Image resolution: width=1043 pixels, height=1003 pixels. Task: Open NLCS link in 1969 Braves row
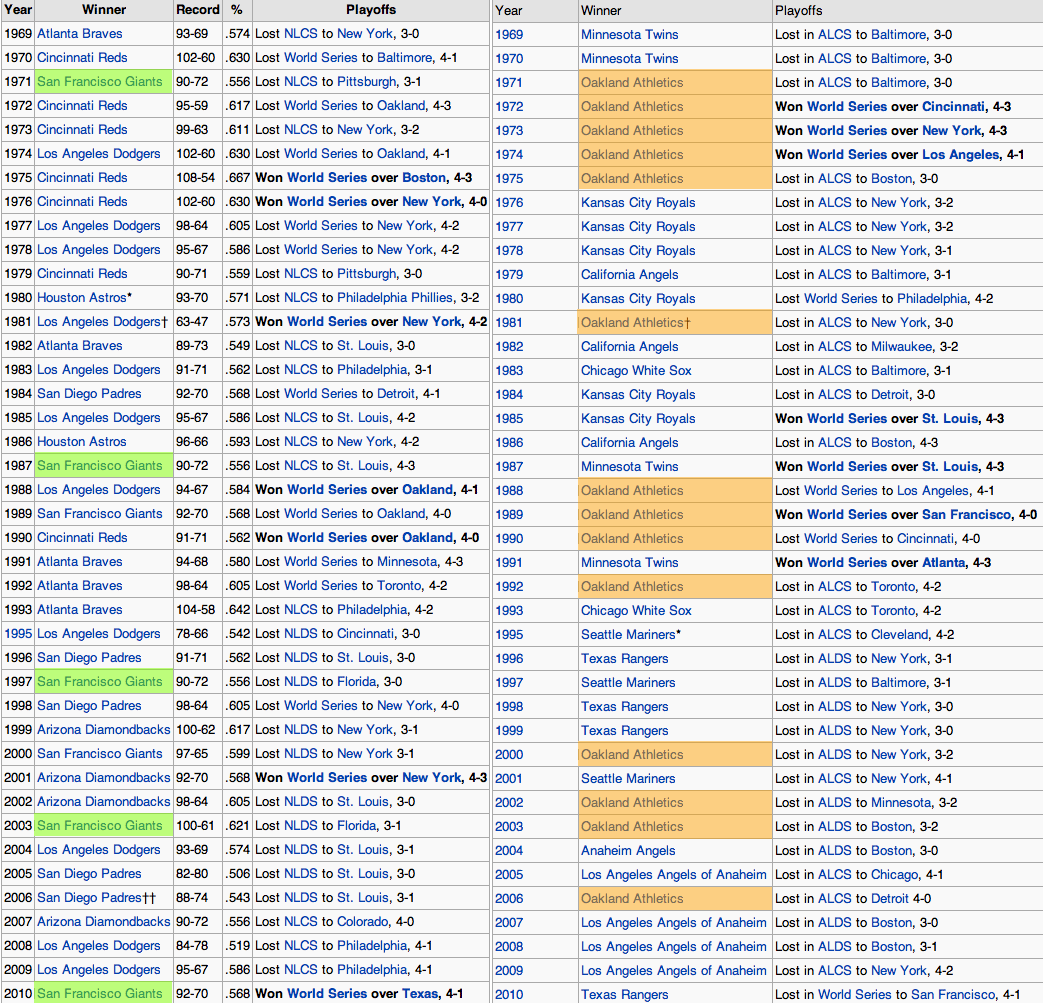point(301,34)
